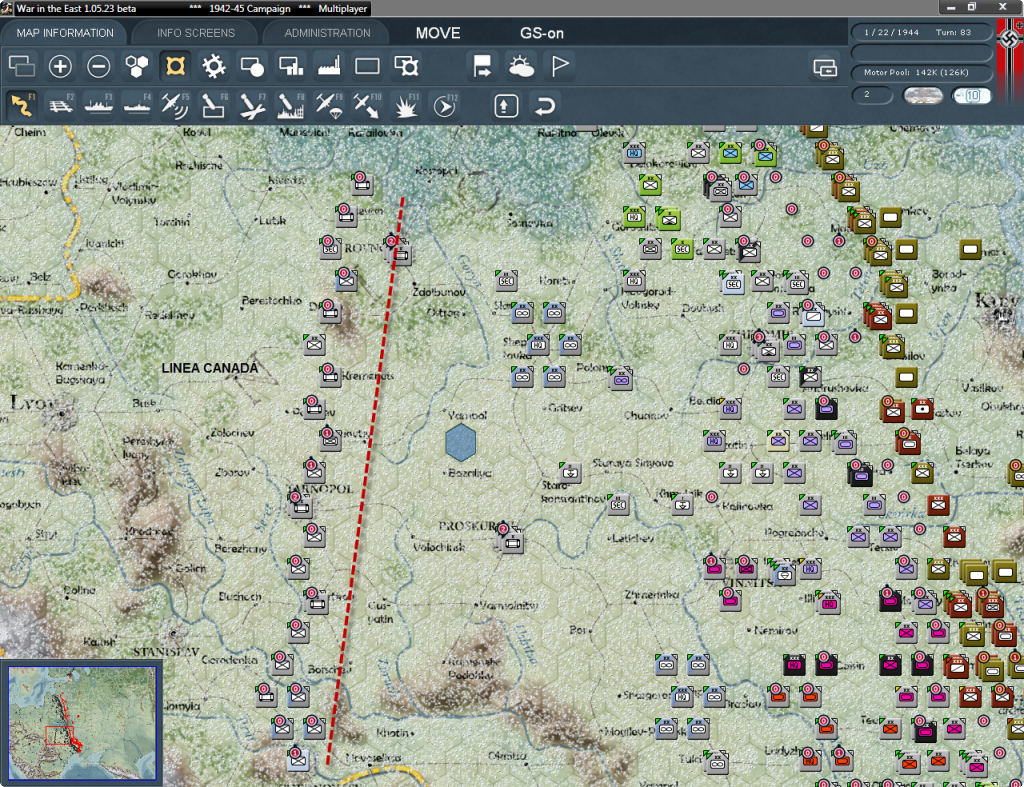Click the Lvov city label
The image size is (1024, 787).
(31, 402)
